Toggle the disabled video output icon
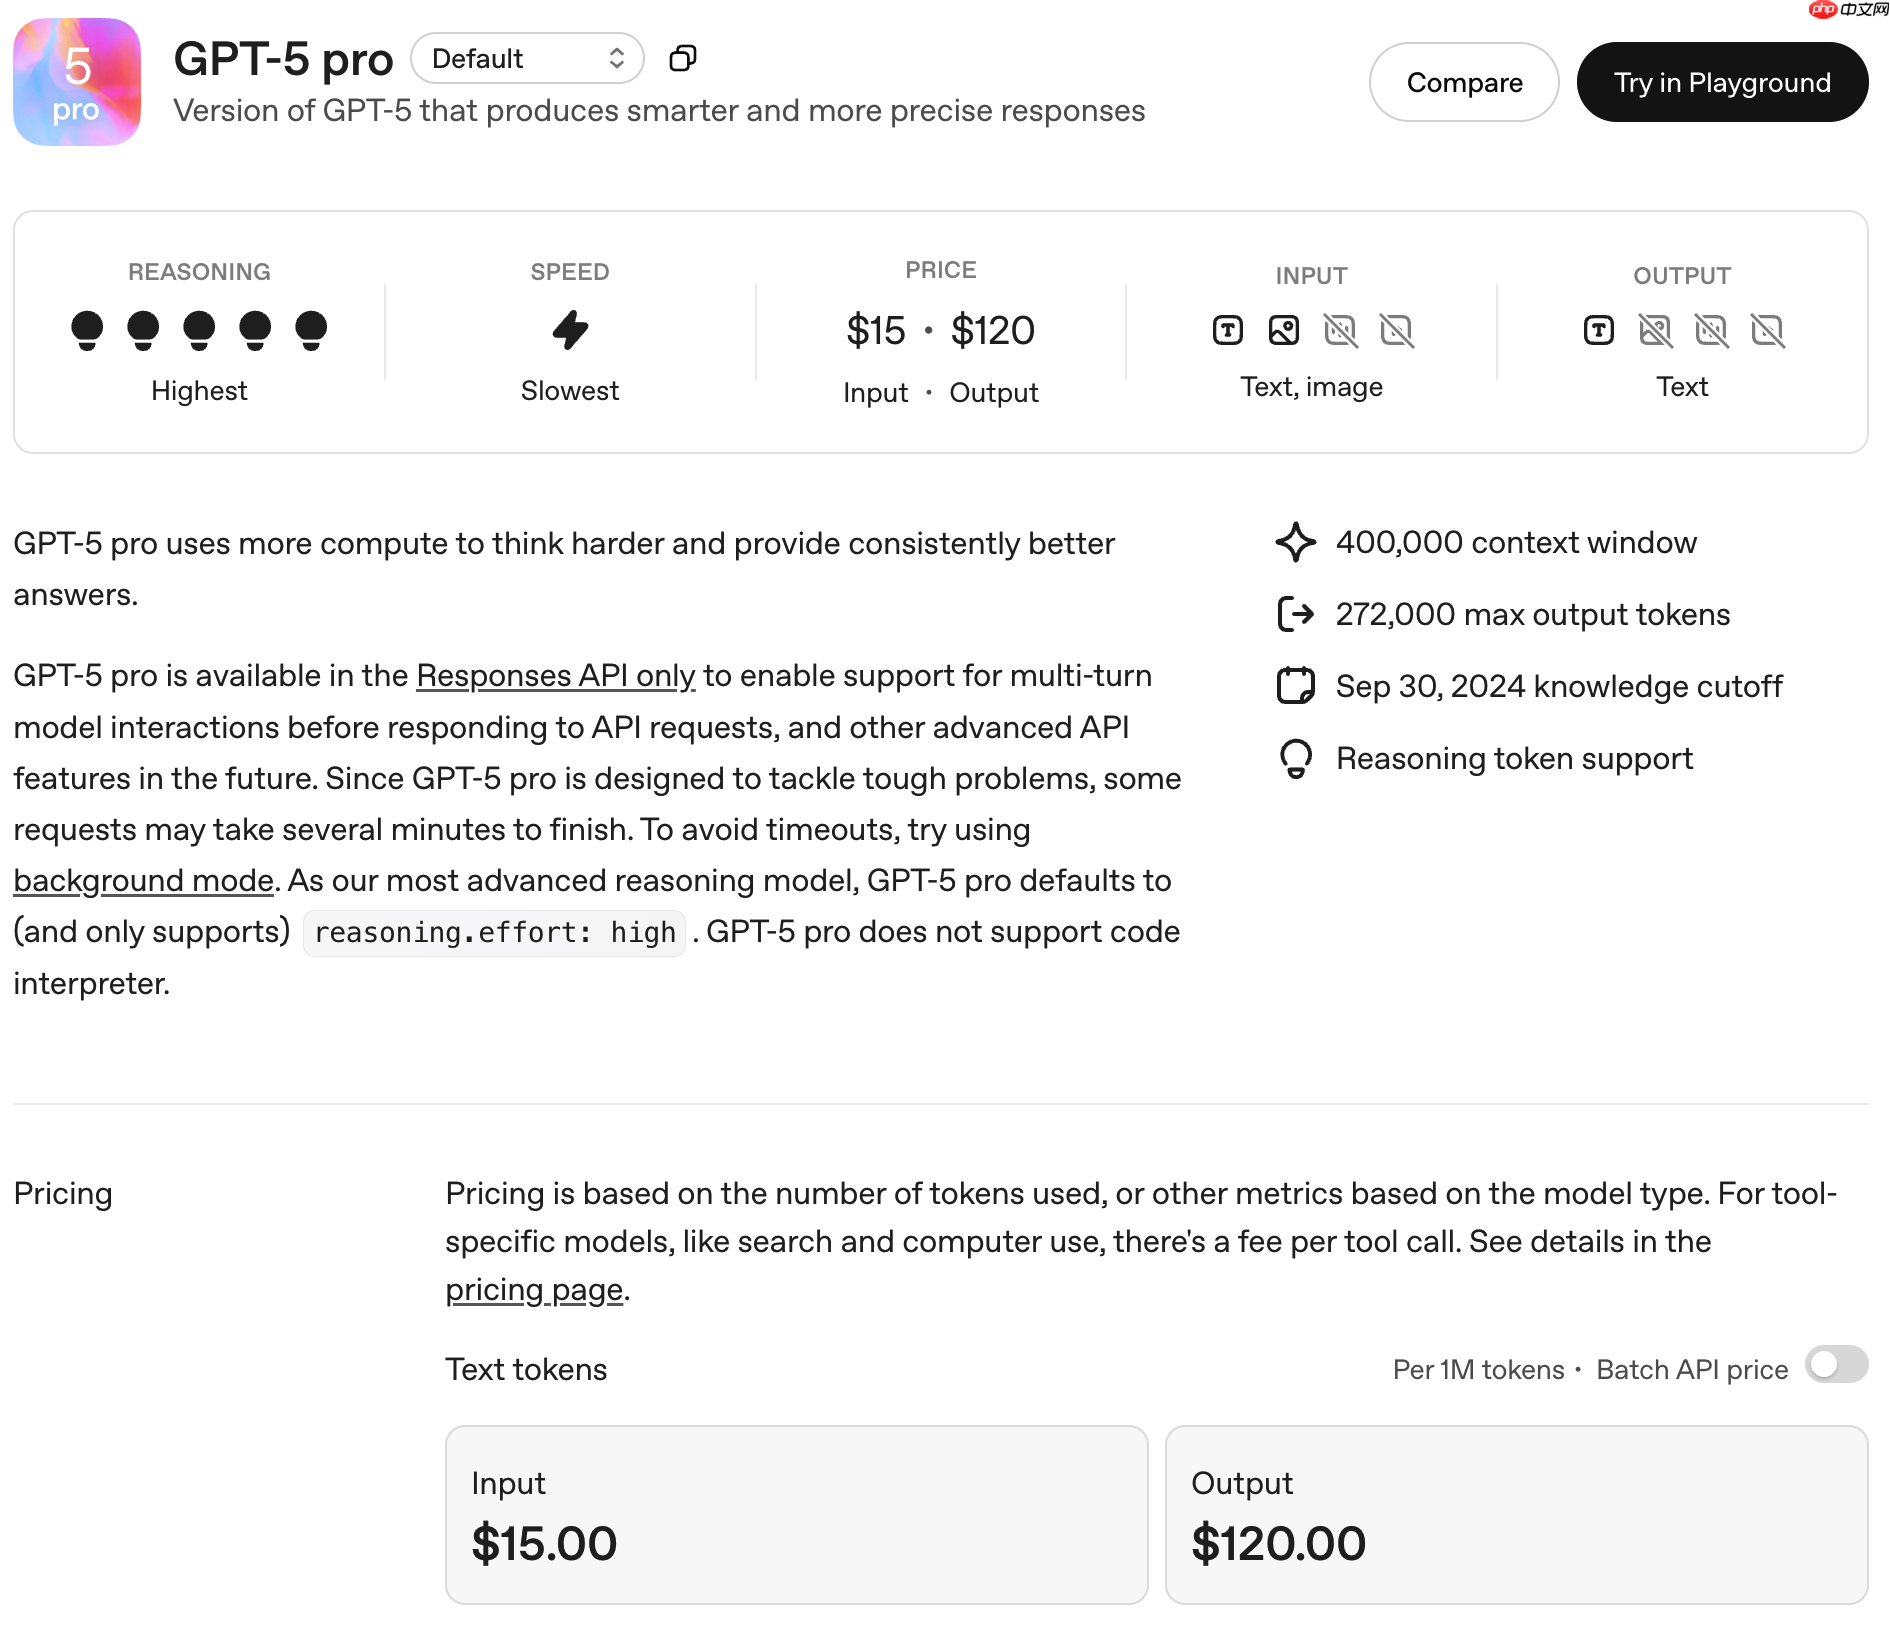The height and width of the screenshot is (1630, 1890). pyautogui.click(x=1768, y=330)
